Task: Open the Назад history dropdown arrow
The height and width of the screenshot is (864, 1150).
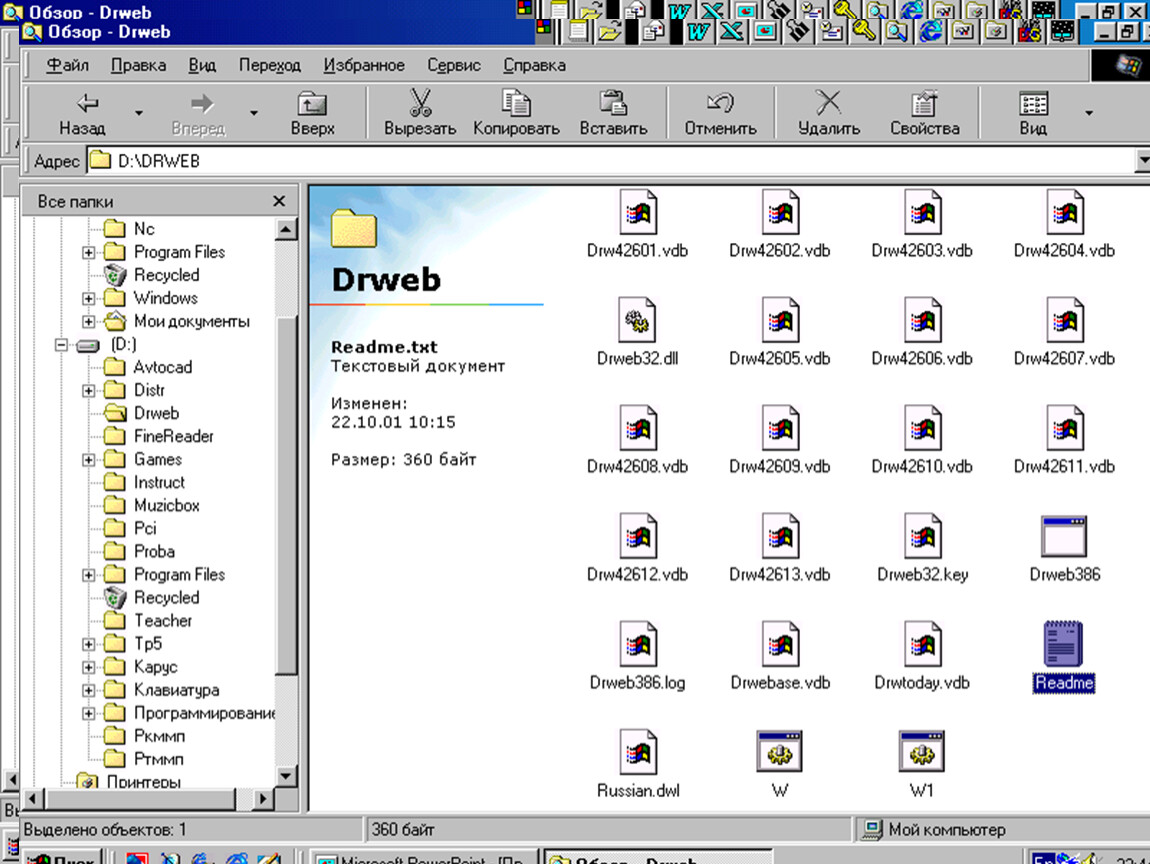Action: click(139, 113)
